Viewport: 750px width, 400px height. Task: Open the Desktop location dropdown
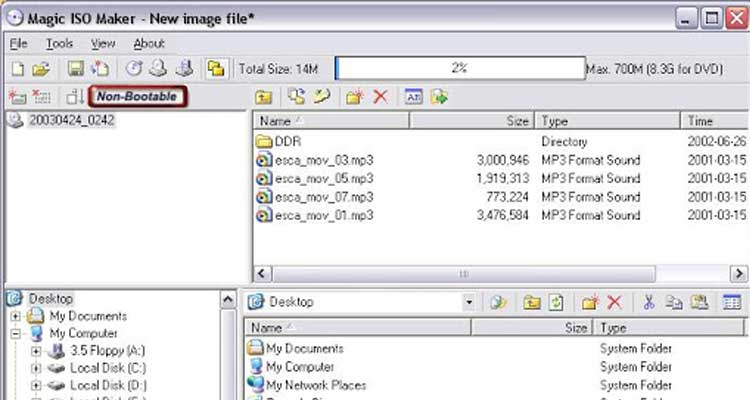click(469, 302)
